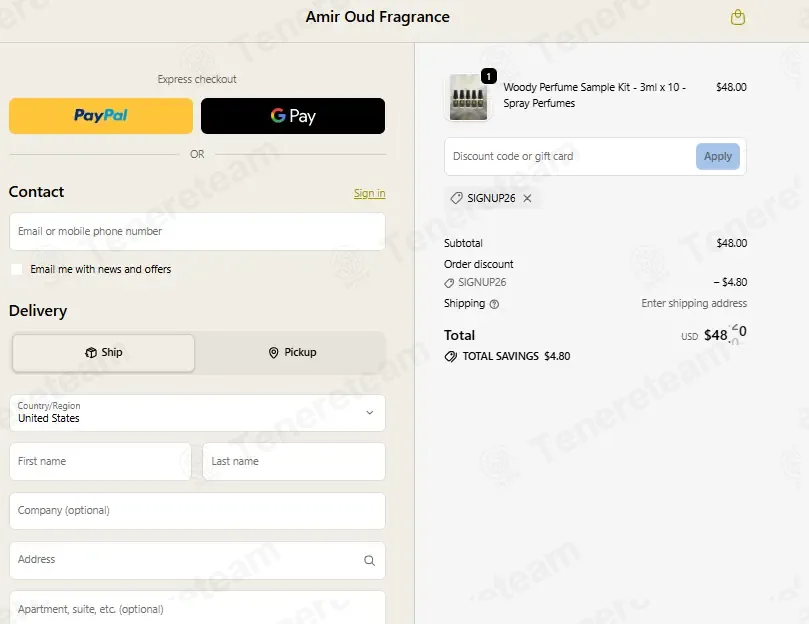Apply the discount code

point(718,156)
